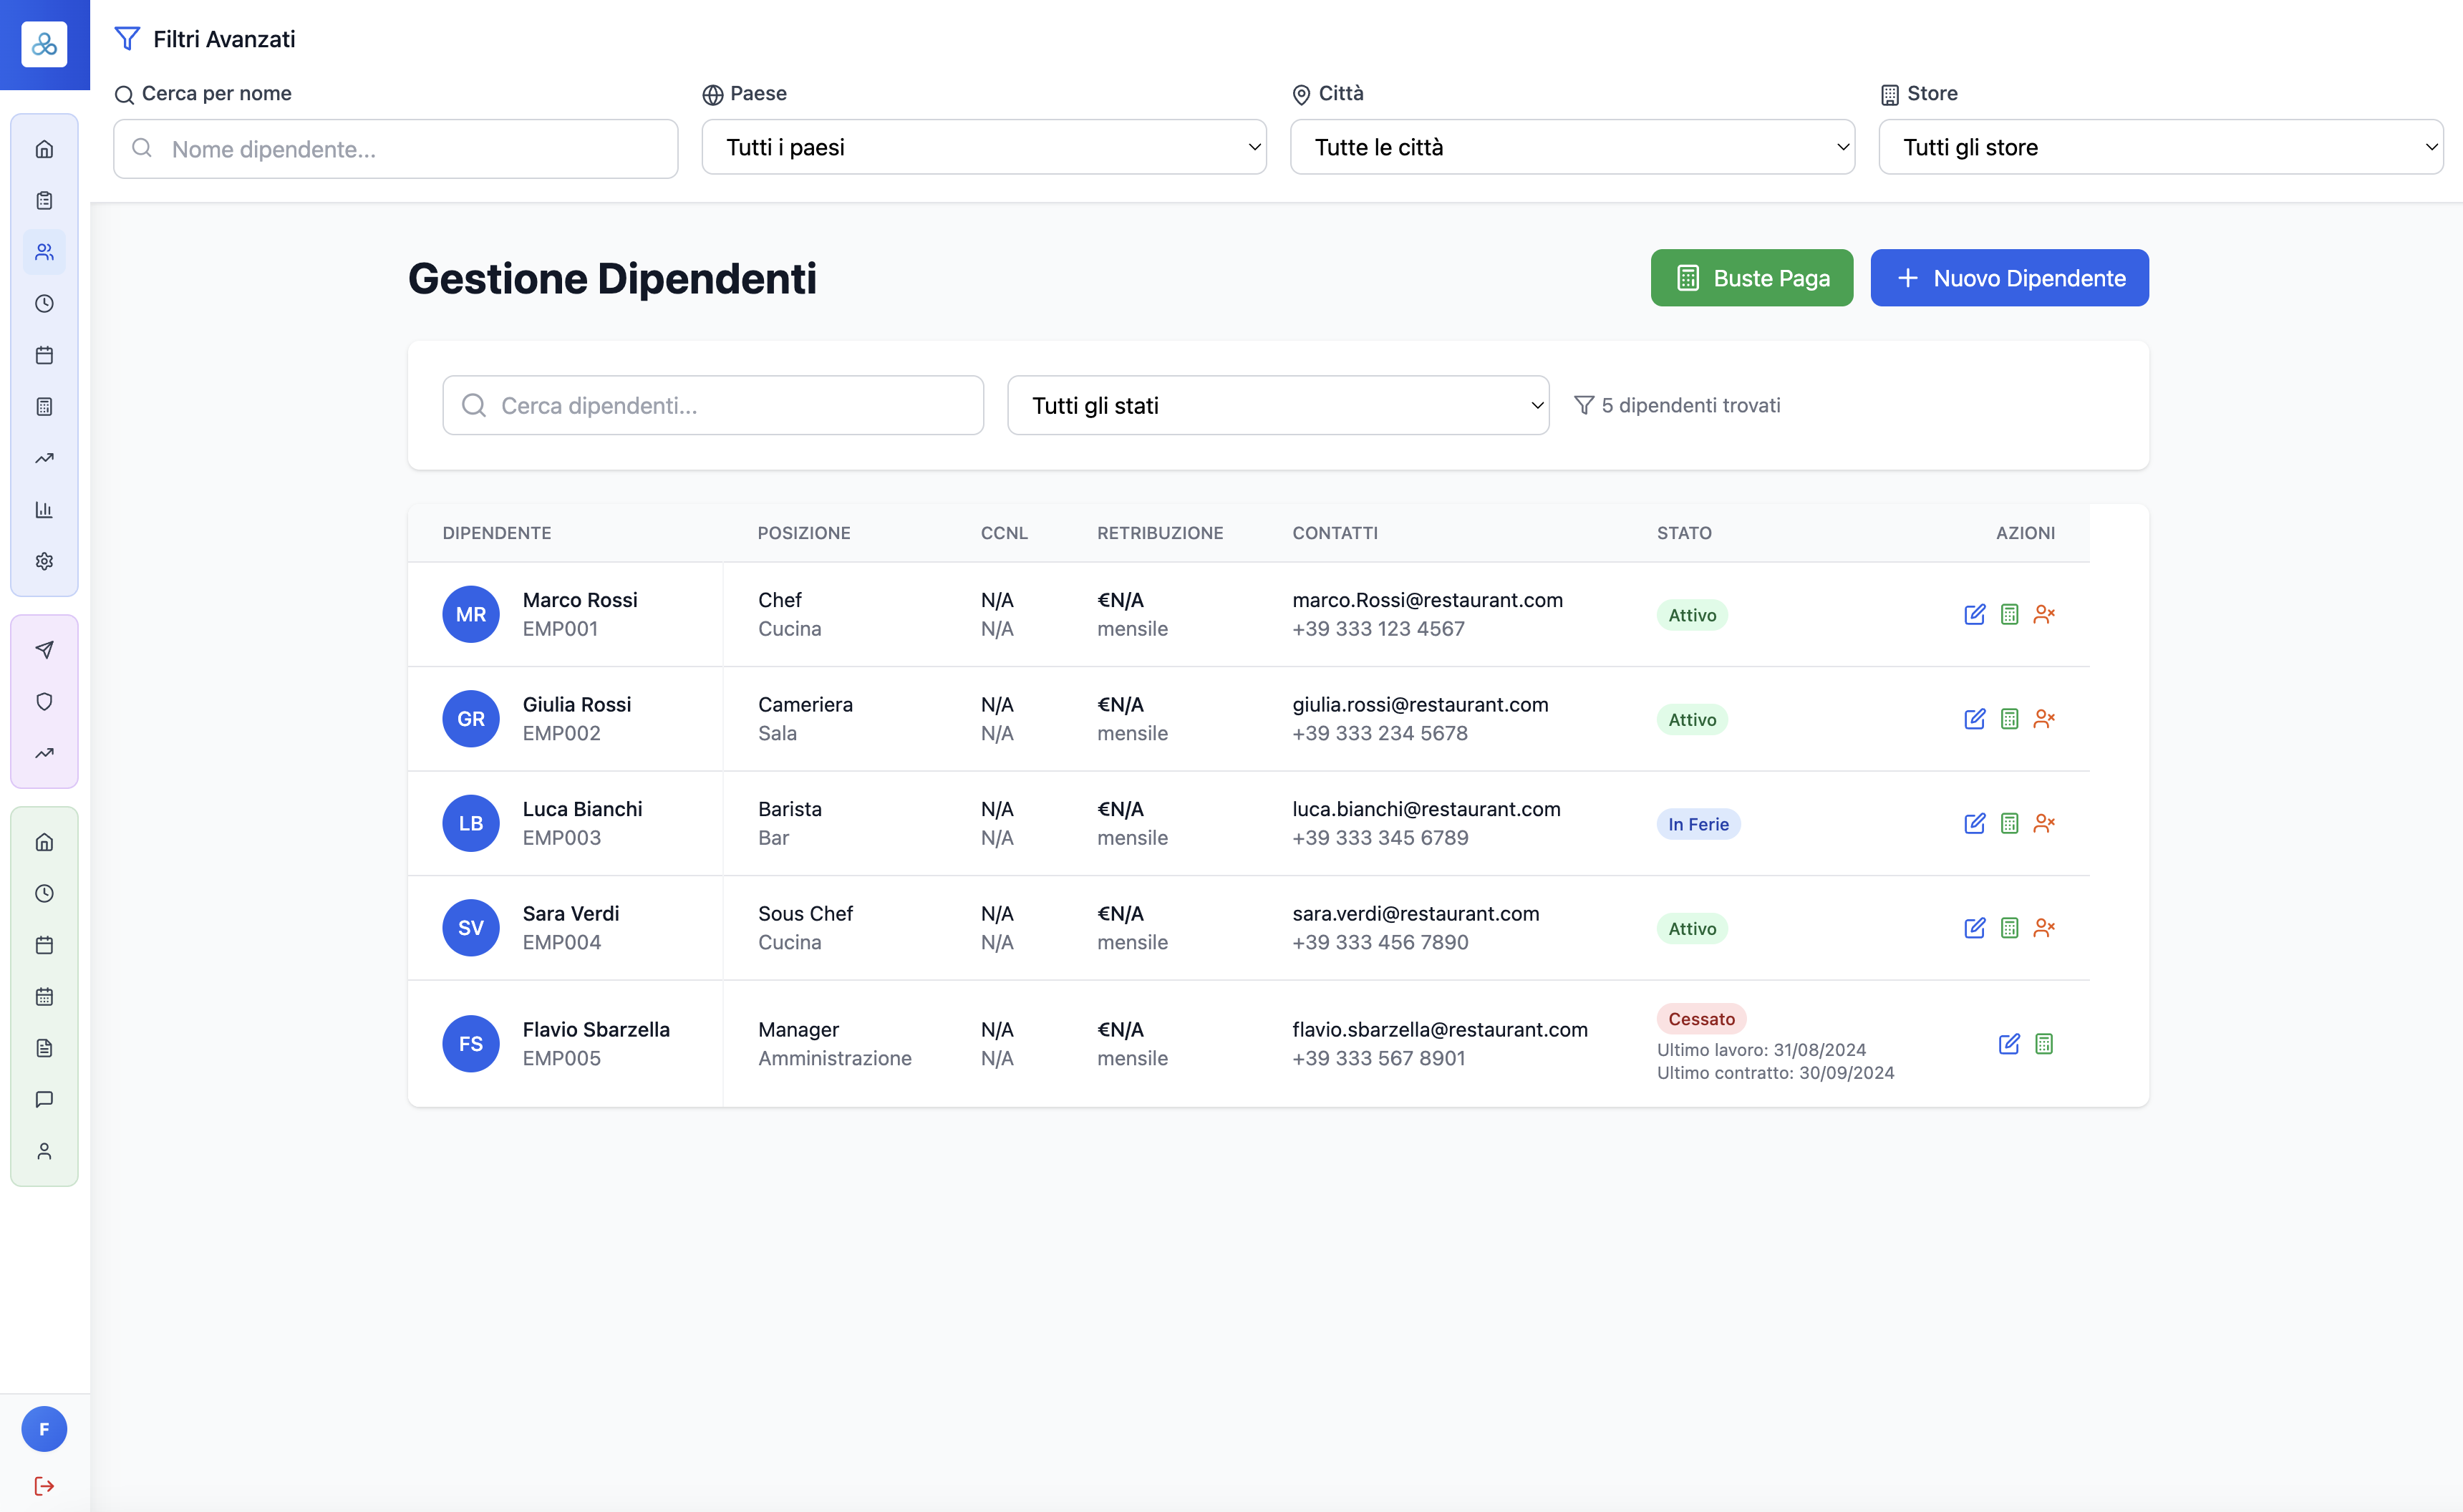Select employees icon in sidebar
This screenshot has width=2463, height=1512.
tap(44, 252)
